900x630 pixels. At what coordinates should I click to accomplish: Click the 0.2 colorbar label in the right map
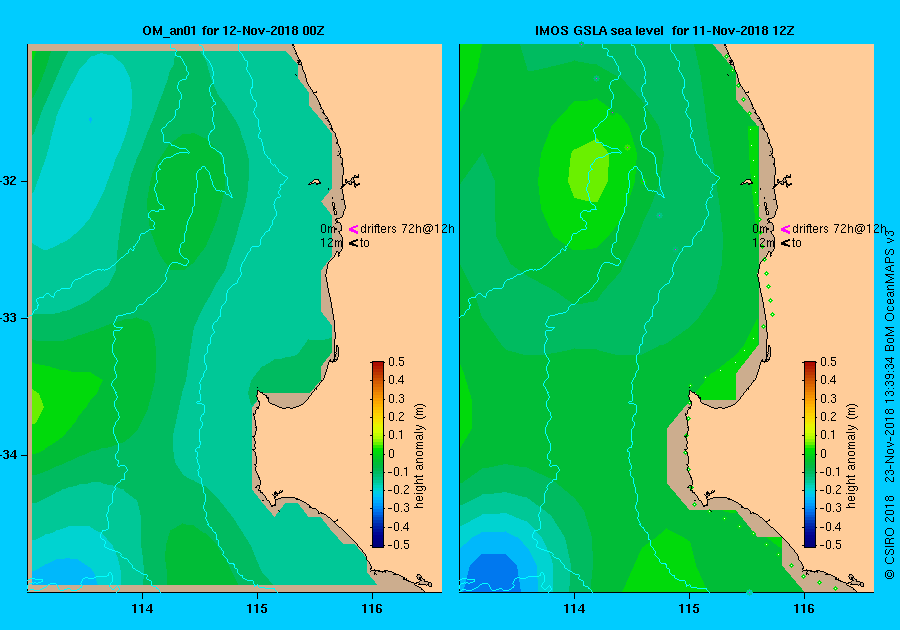pyautogui.click(x=828, y=417)
